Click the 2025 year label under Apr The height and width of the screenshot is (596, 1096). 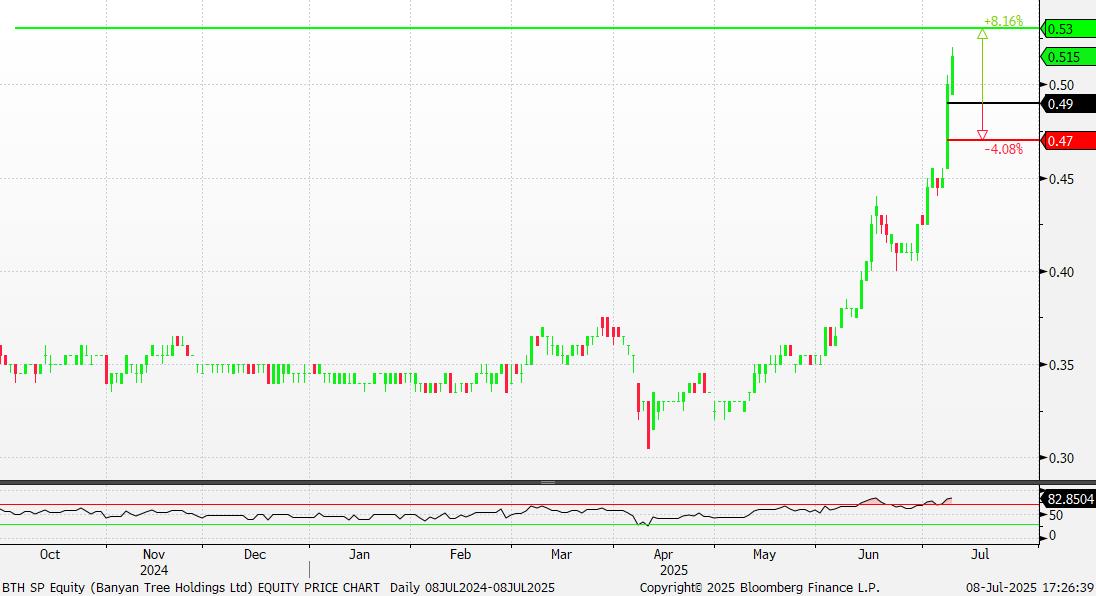coord(674,571)
